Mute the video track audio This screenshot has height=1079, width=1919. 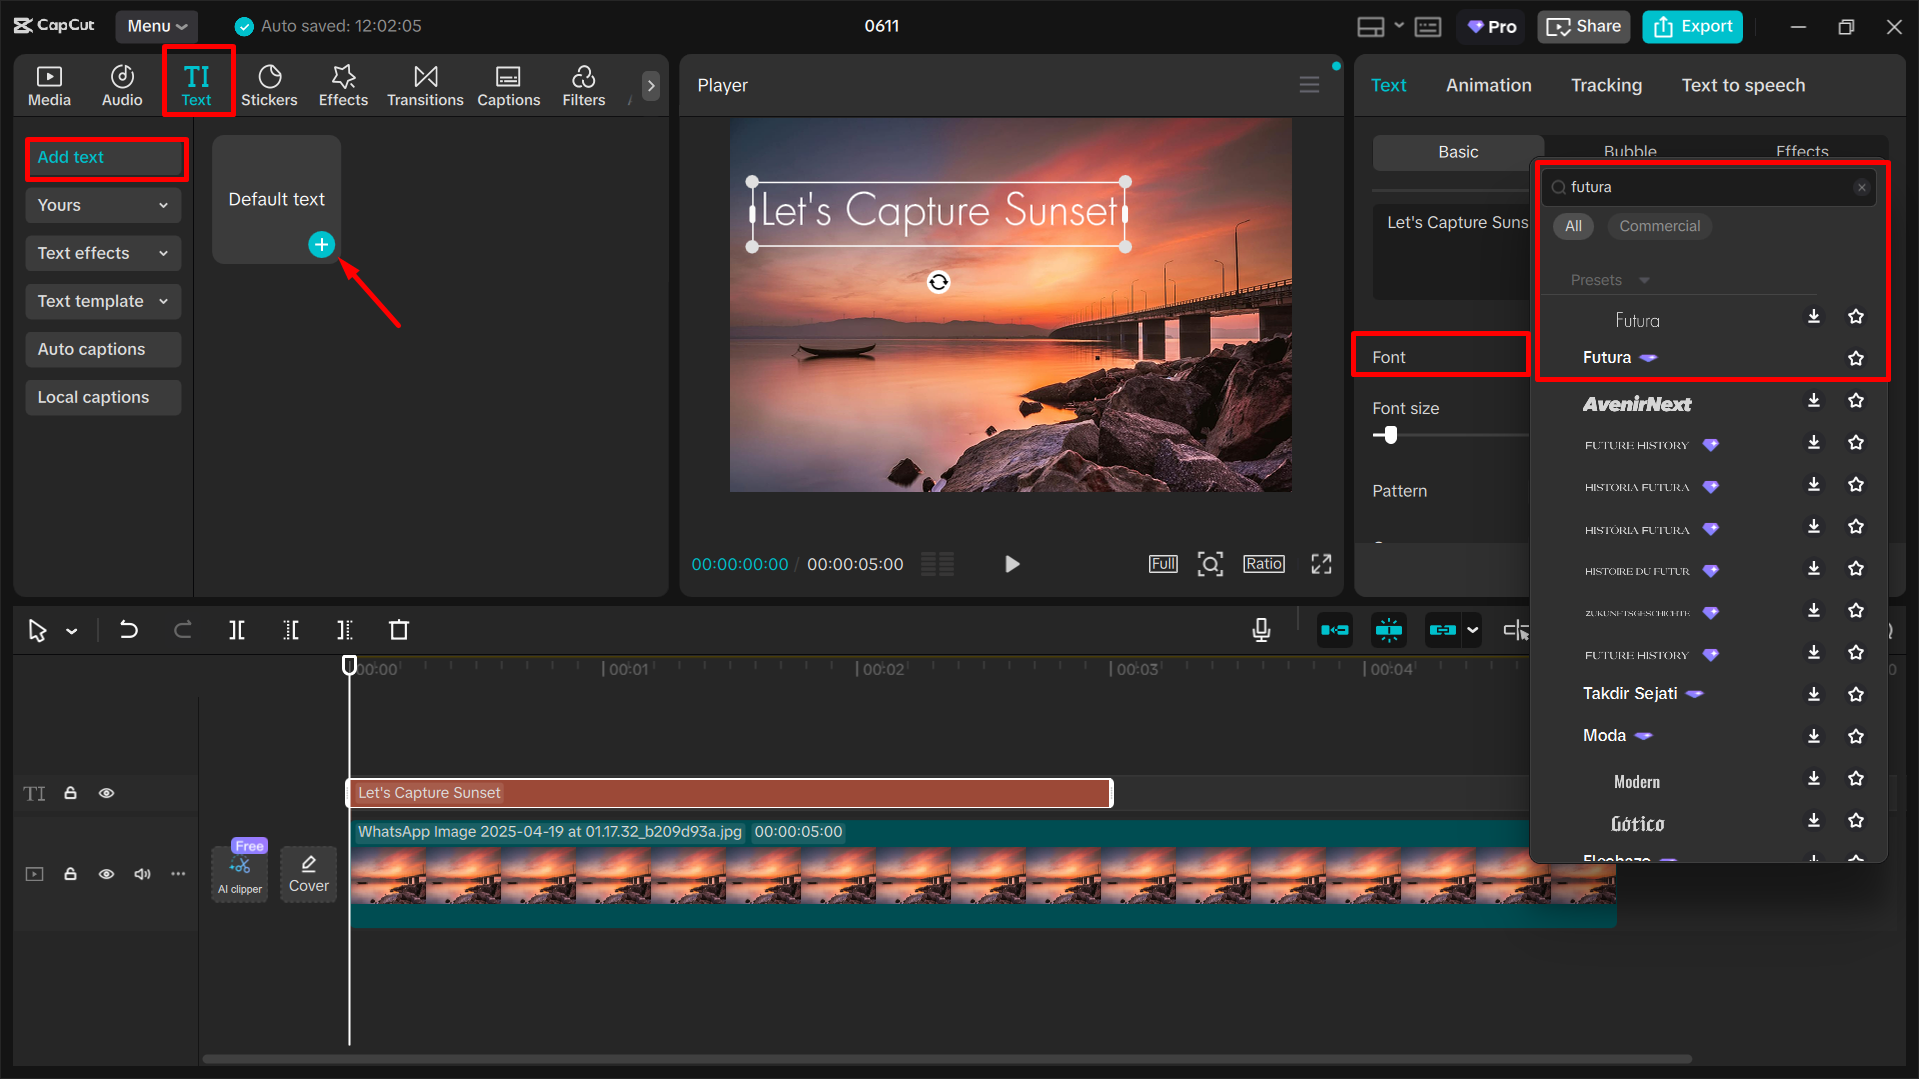point(141,873)
